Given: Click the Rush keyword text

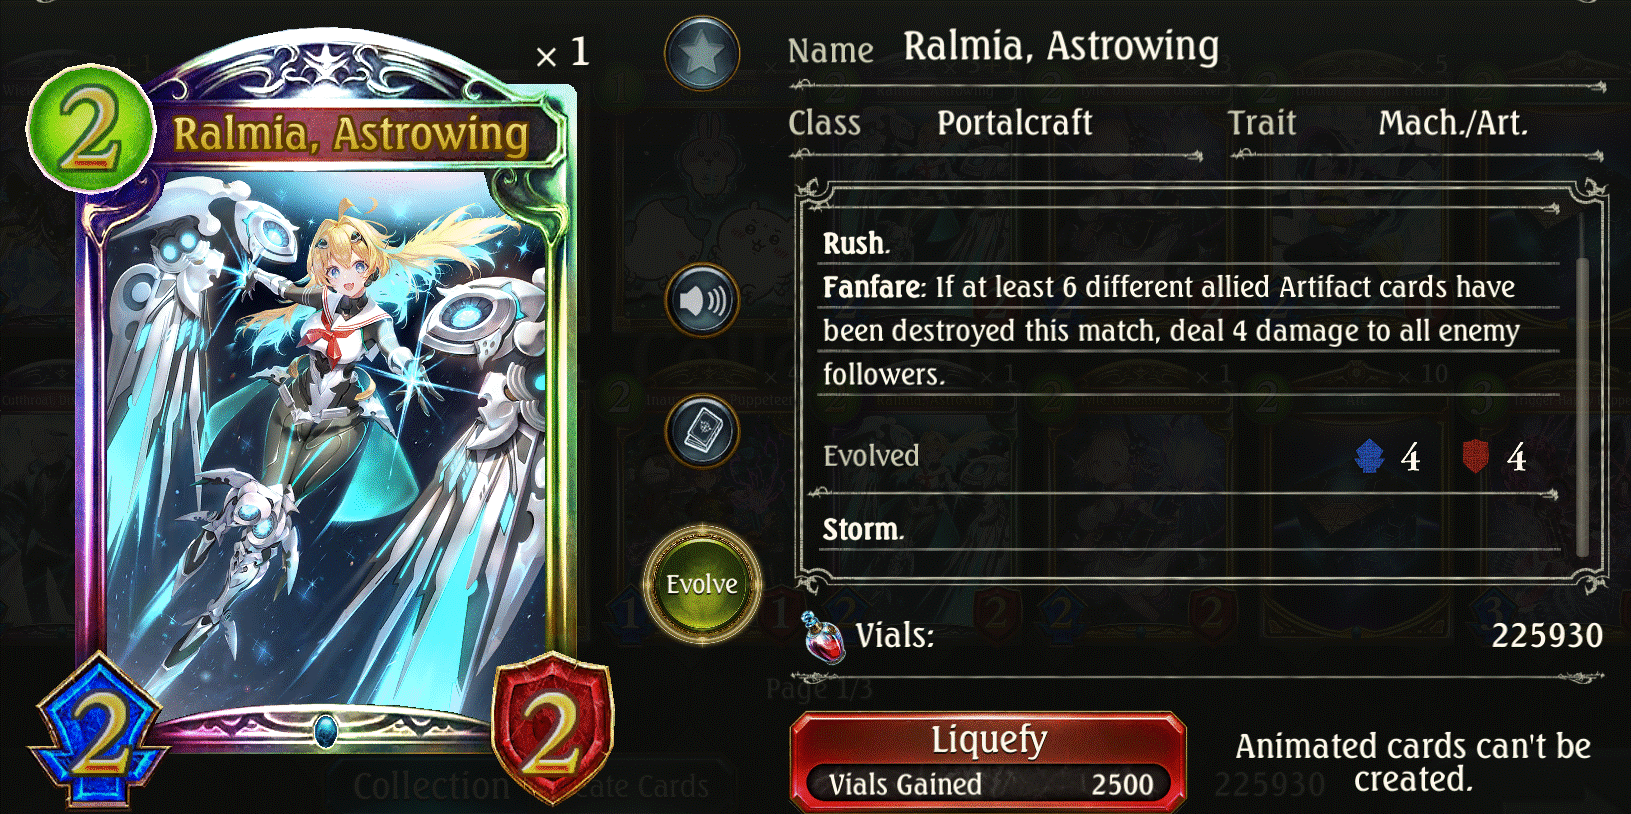Looking at the screenshot, I should [856, 243].
